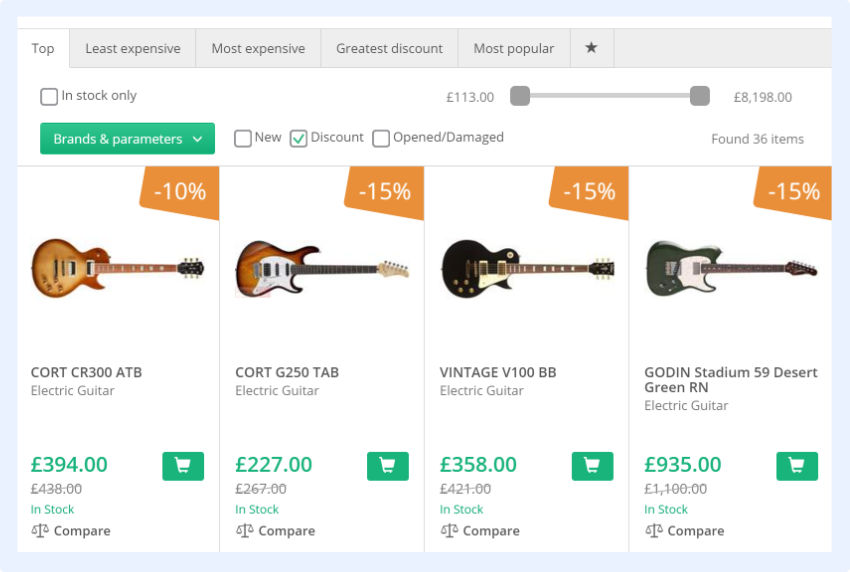850x572 pixels.
Task: Open the VINTAGE V100 BB guitar image
Action: click(527, 268)
